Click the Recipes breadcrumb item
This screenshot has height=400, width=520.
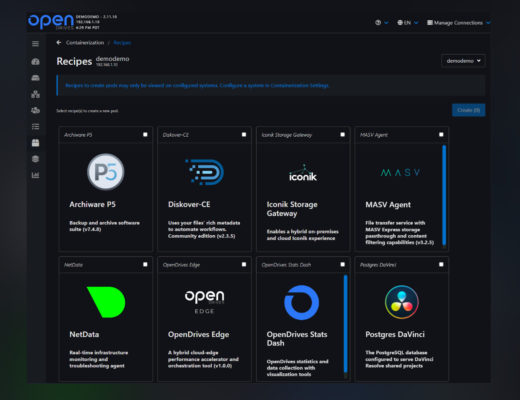(122, 43)
